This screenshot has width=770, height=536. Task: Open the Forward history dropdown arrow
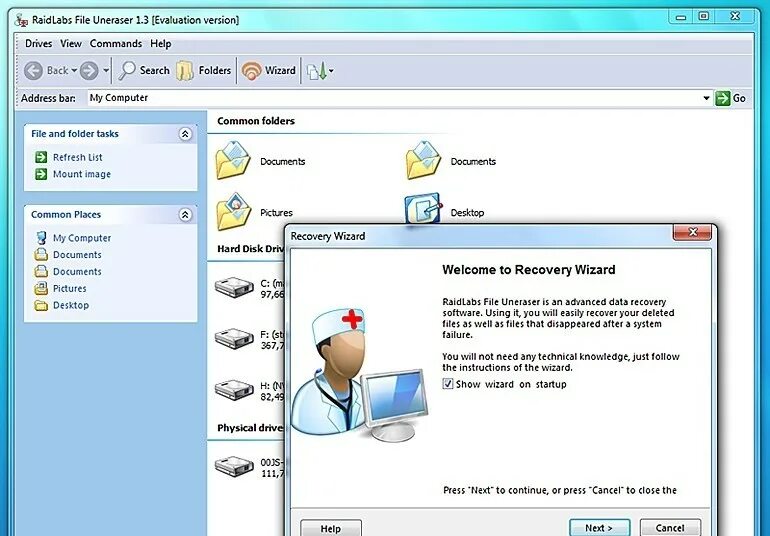106,71
